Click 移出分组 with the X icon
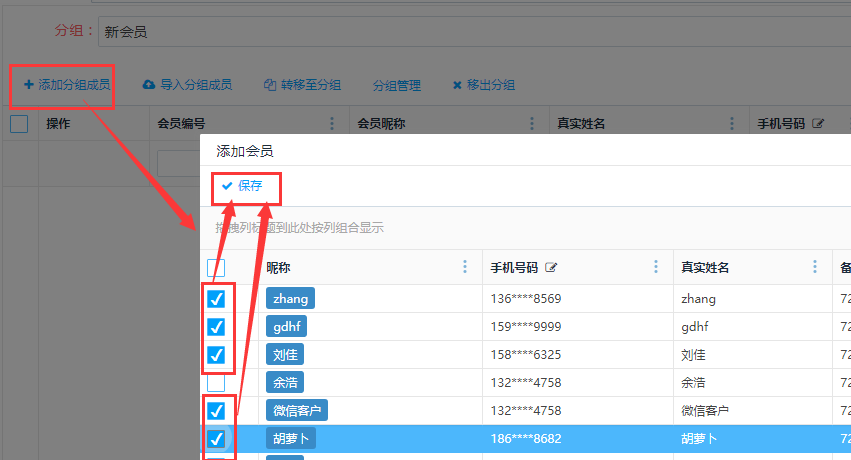The height and width of the screenshot is (460, 851). point(483,86)
